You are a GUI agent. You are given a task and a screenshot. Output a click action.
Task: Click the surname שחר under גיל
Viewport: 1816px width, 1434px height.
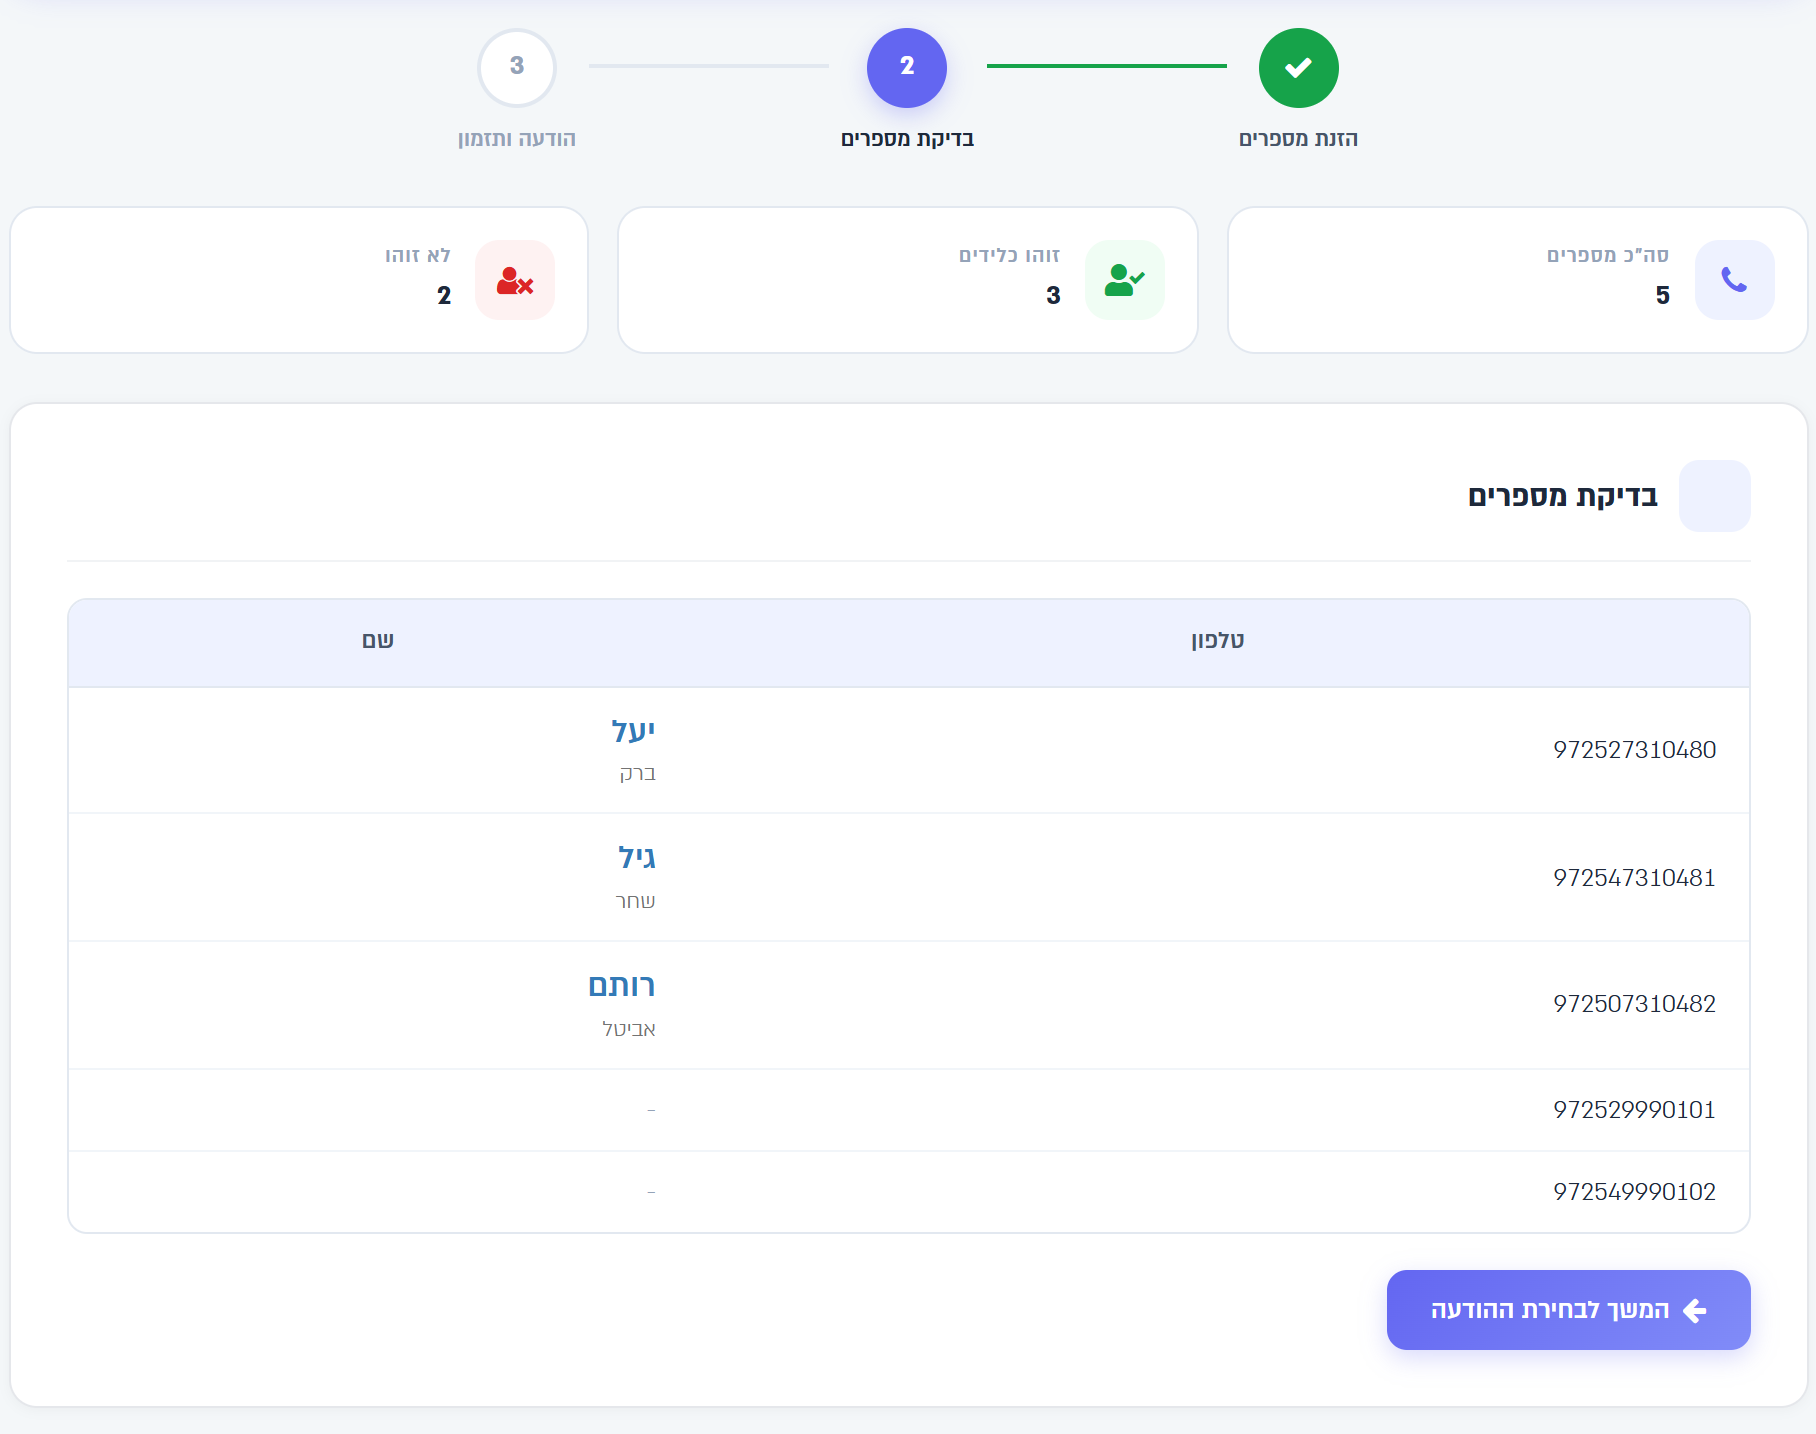coord(635,901)
